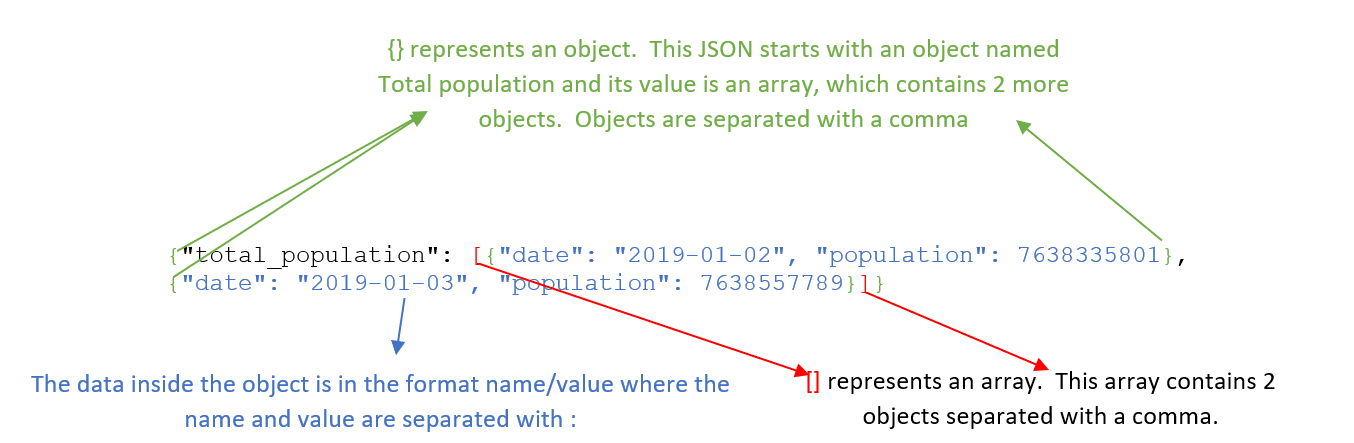Click the green brace starting the second line

[x=174, y=285]
